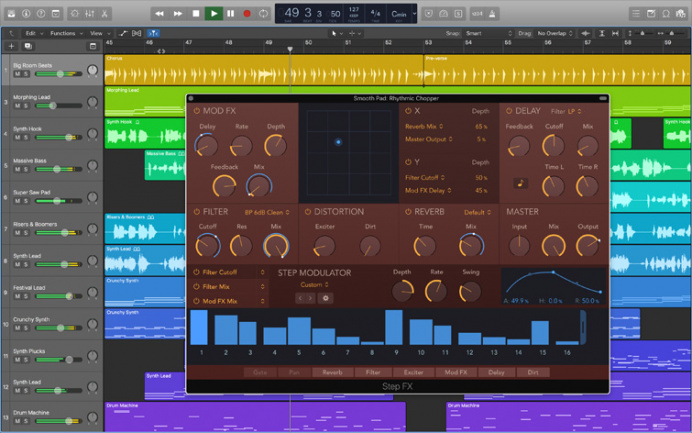Stop playback with the square button
This screenshot has width=692, height=433.
(196, 14)
